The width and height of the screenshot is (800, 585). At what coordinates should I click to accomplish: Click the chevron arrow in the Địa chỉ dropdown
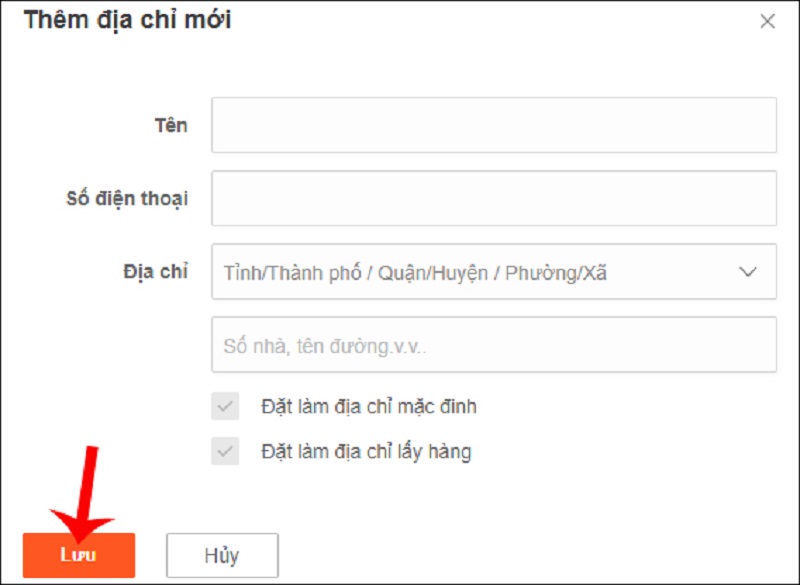[x=748, y=272]
